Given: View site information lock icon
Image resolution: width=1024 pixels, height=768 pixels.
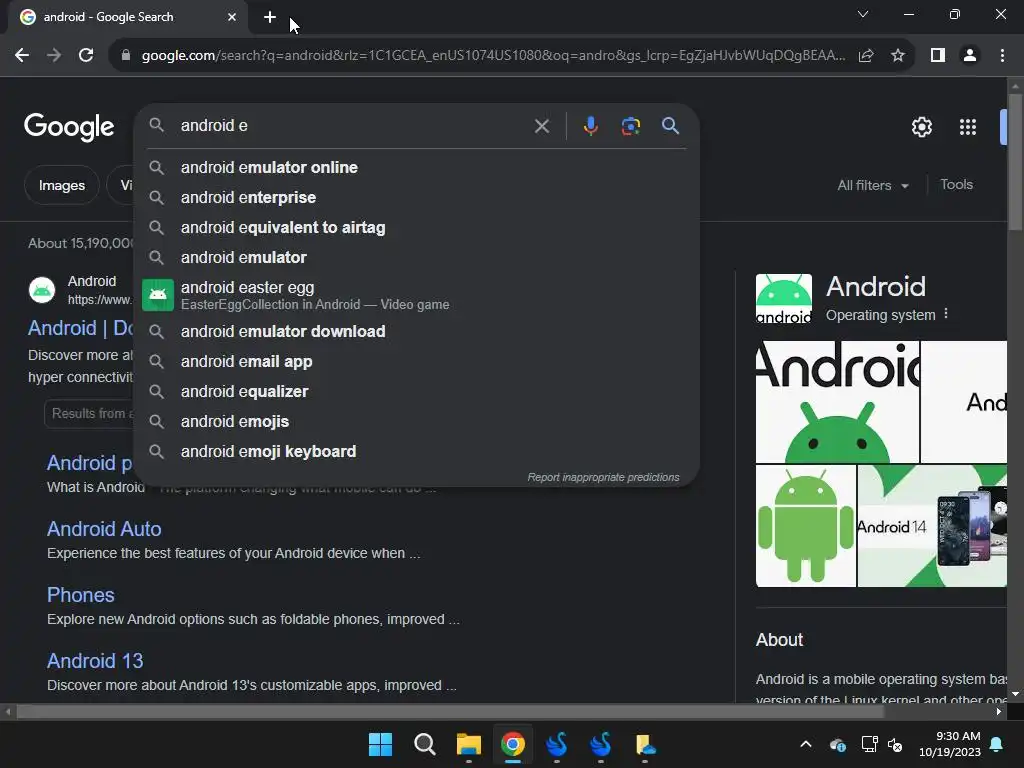Looking at the screenshot, I should (x=126, y=56).
